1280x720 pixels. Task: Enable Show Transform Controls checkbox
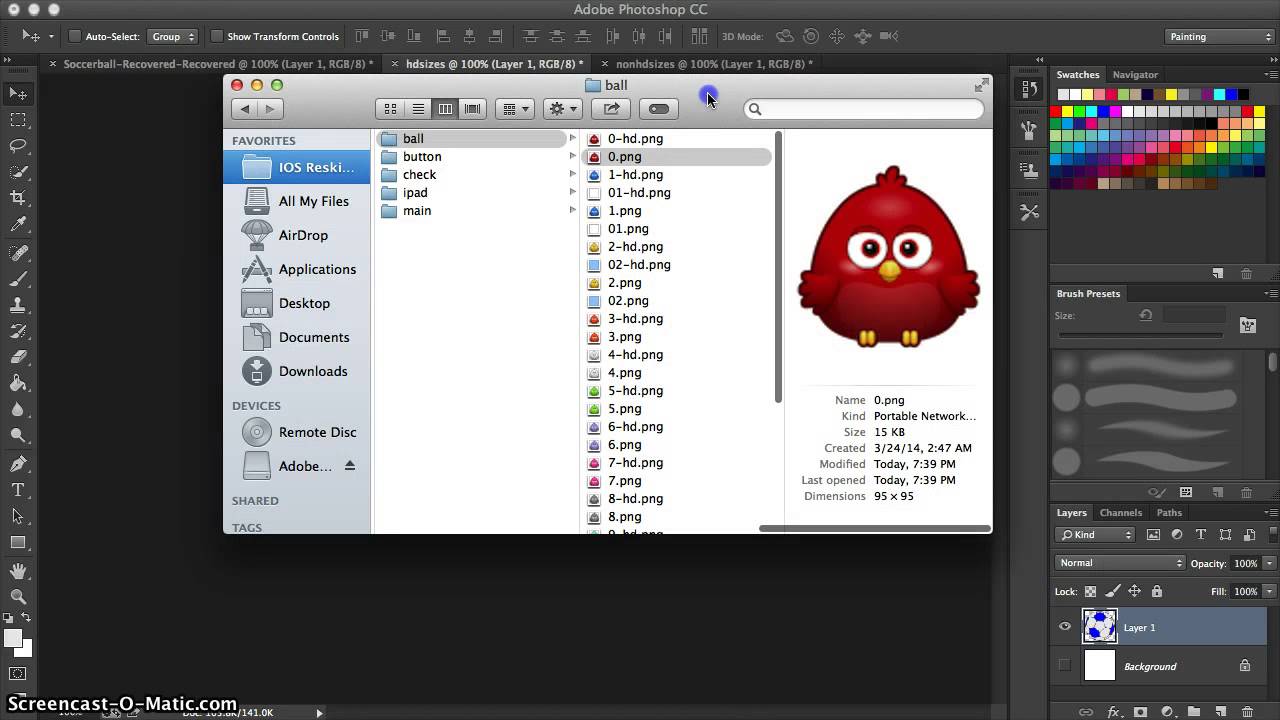[216, 36]
